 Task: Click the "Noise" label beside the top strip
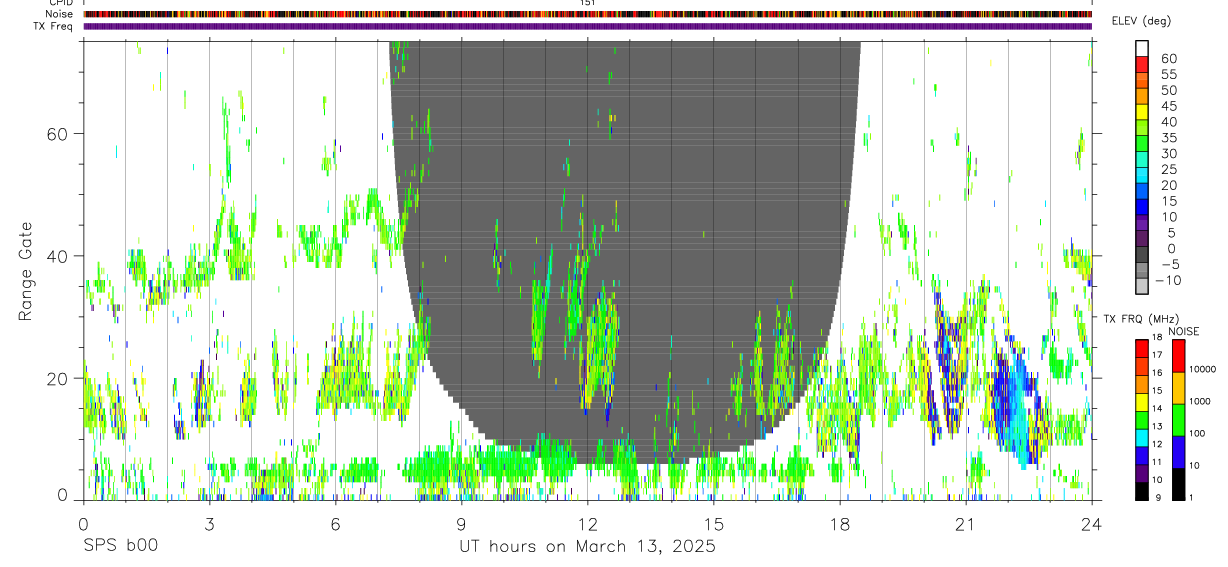point(60,14)
